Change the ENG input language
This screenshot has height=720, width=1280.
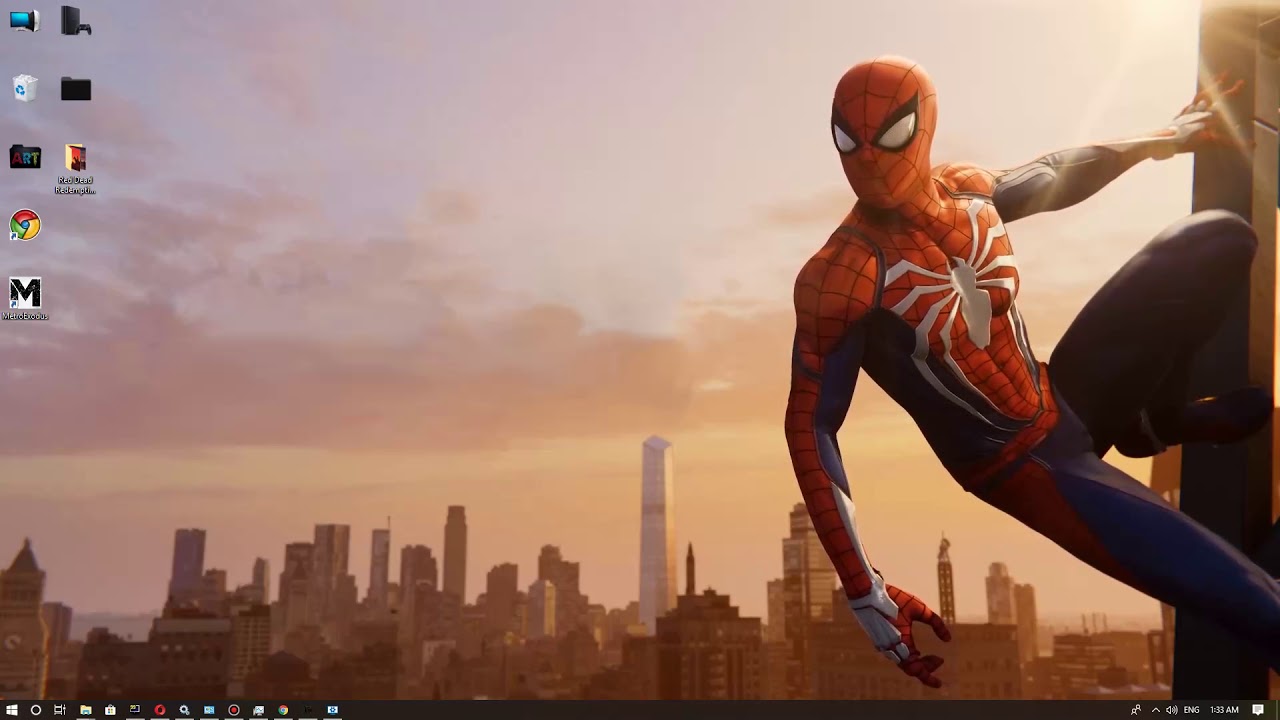point(1191,710)
